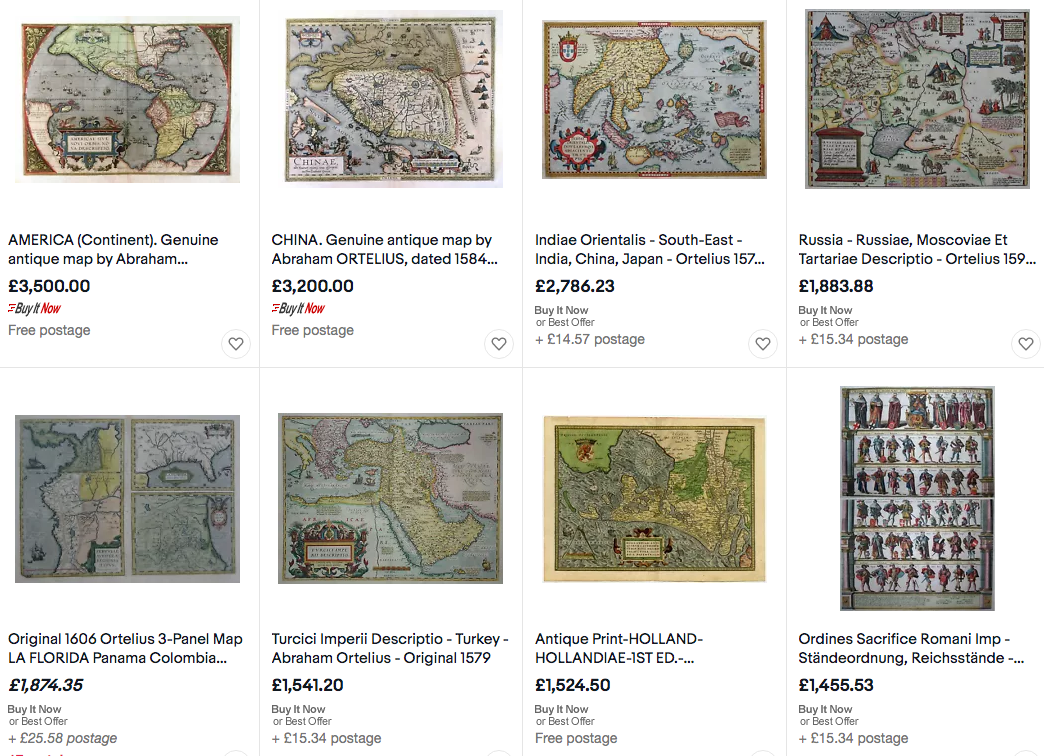This screenshot has width=1044, height=756.
Task: Save the CHINA Ortelius map to watchlist
Action: (499, 344)
